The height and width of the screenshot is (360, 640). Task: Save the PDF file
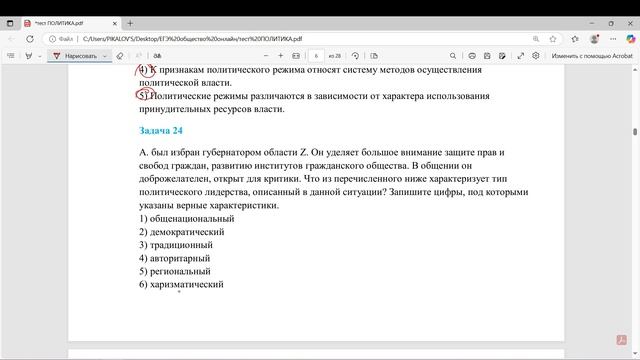click(x=487, y=56)
